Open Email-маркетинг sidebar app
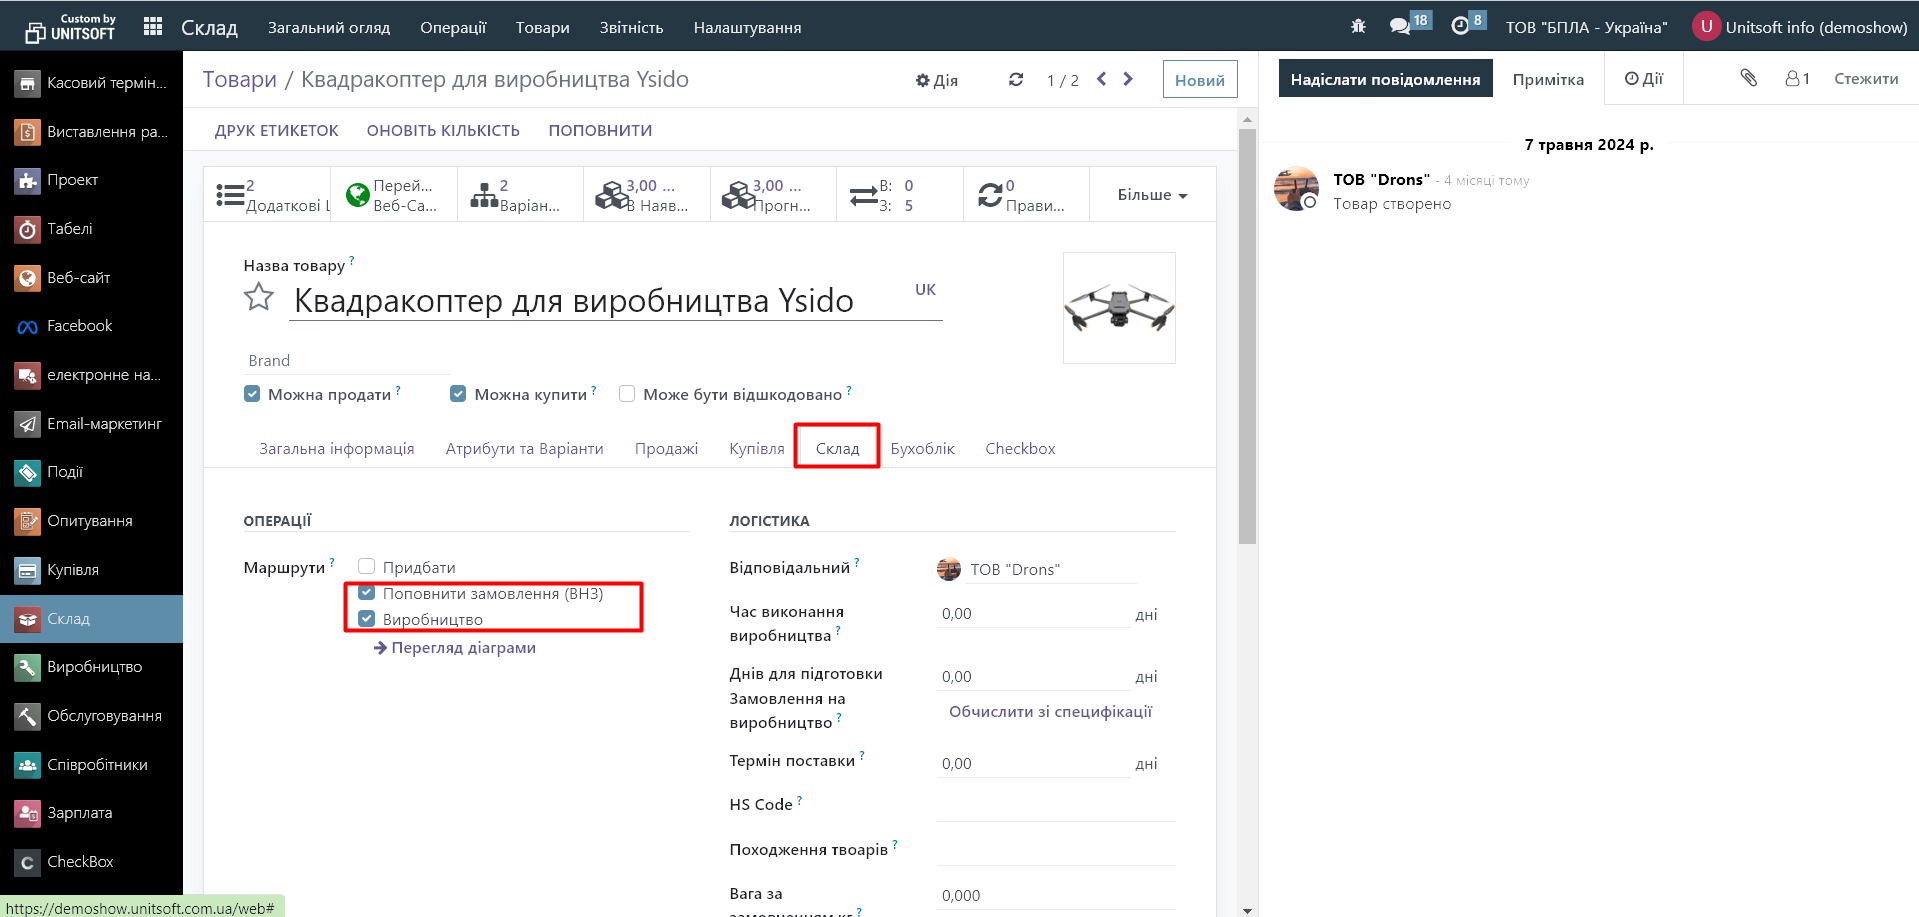The height and width of the screenshot is (917, 1919). coord(91,424)
